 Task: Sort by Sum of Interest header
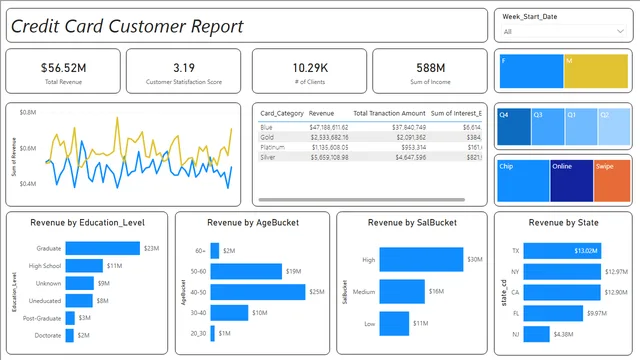pos(456,113)
